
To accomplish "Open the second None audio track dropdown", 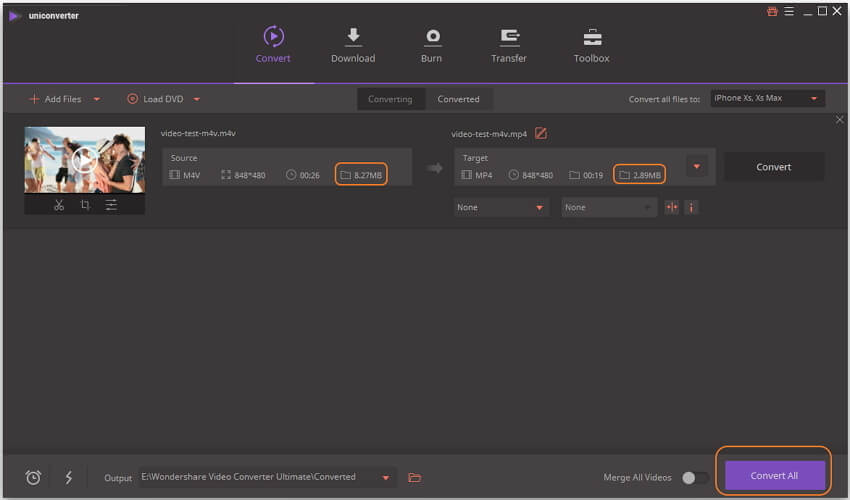I will (x=608, y=208).
